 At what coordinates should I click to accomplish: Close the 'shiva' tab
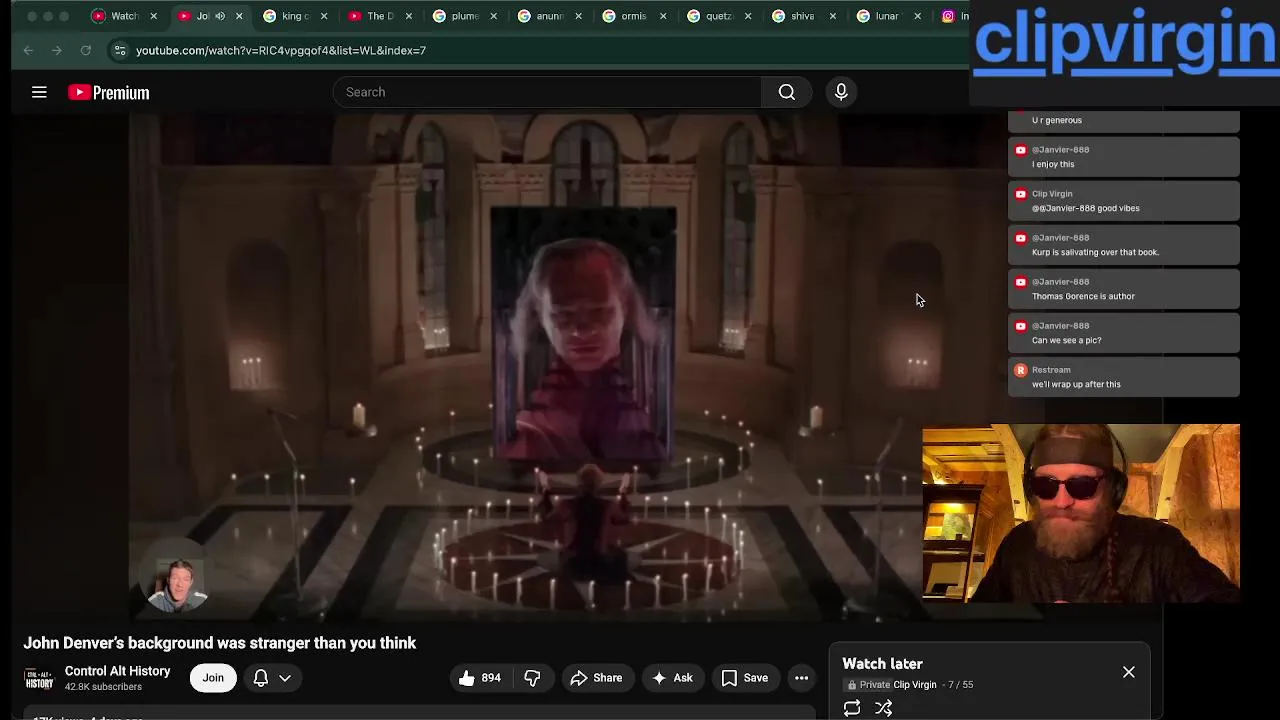click(x=832, y=16)
